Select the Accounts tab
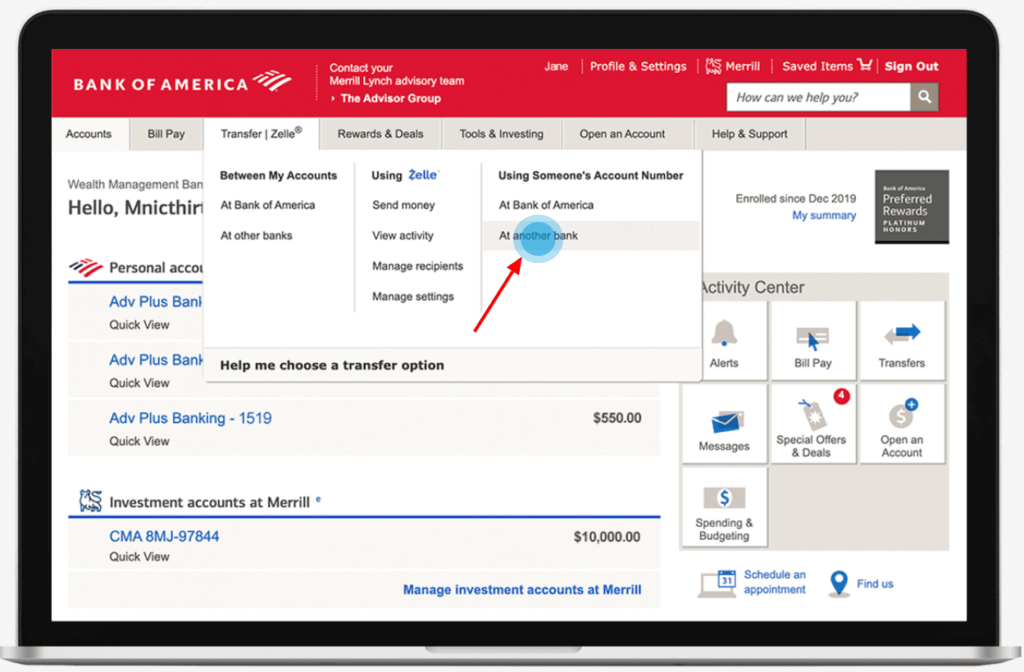Screen dimensions: 1024x672 89,134
